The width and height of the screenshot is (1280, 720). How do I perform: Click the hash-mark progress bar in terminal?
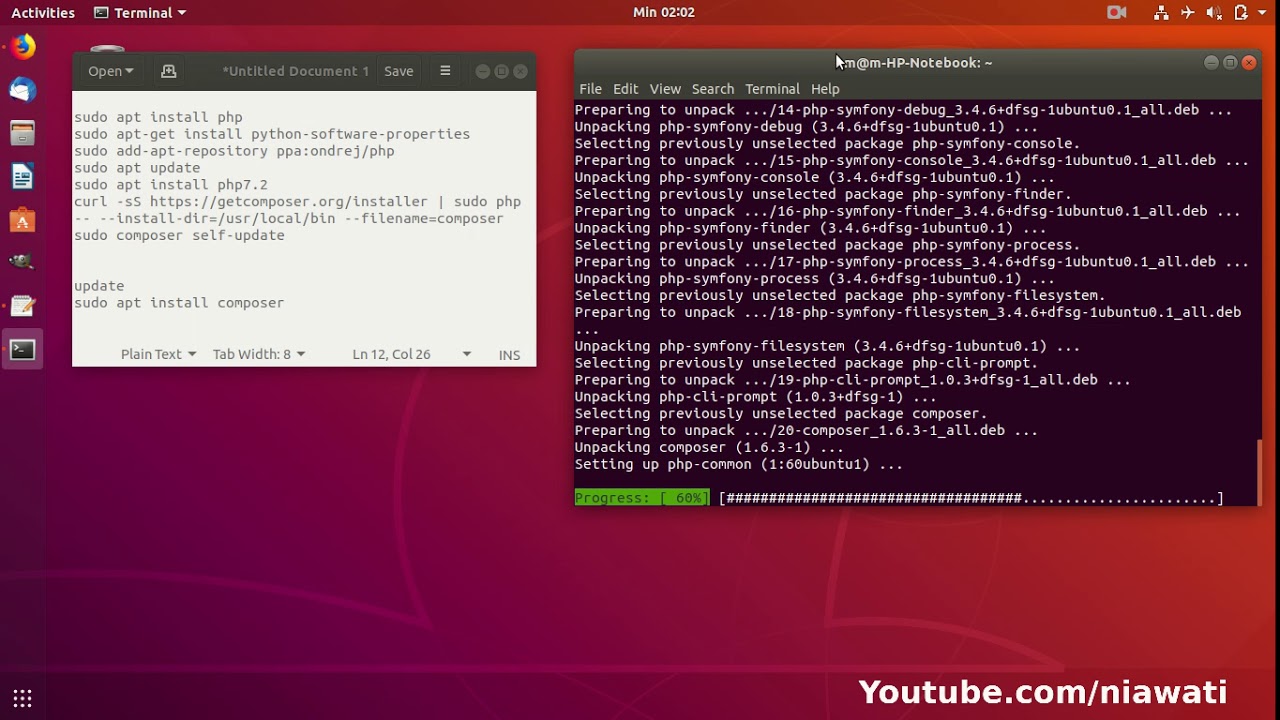pyautogui.click(x=971, y=498)
